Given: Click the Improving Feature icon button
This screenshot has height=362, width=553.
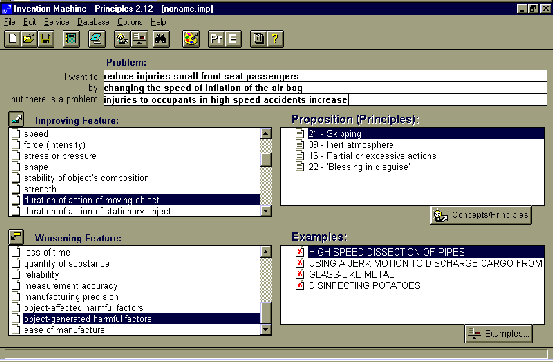Looking at the screenshot, I should (x=16, y=119).
